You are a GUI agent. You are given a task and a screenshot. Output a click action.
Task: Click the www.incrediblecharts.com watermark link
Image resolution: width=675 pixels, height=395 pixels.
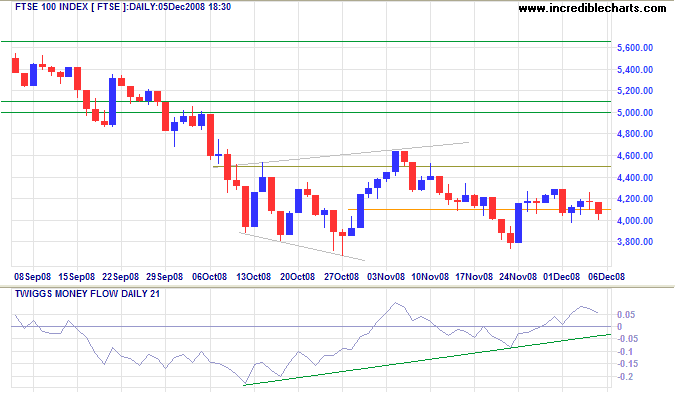click(x=592, y=8)
